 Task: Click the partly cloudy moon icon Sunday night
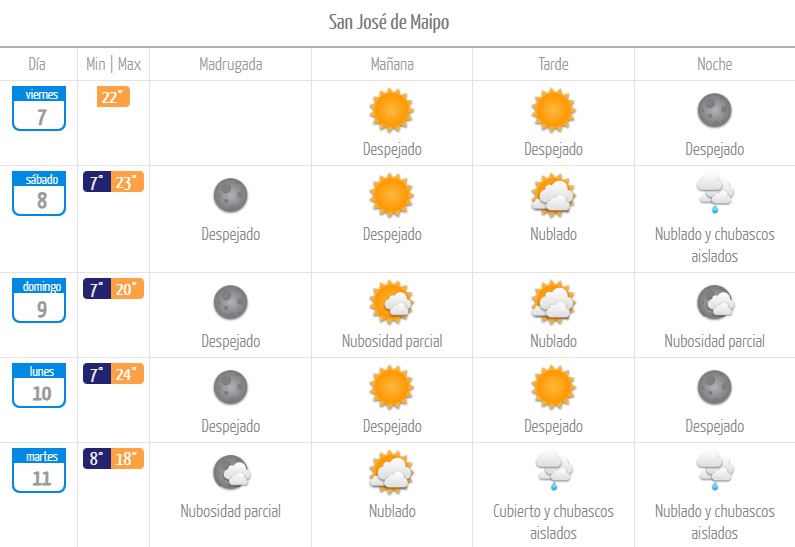[715, 301]
